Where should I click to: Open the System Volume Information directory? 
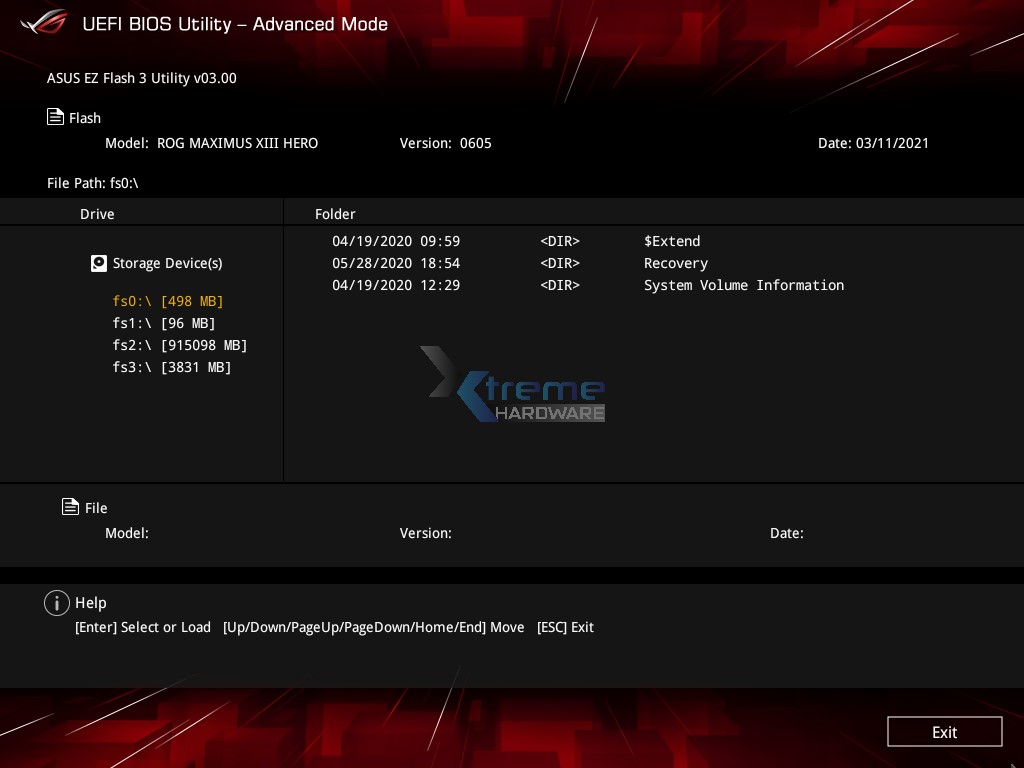pyautogui.click(x=743, y=285)
